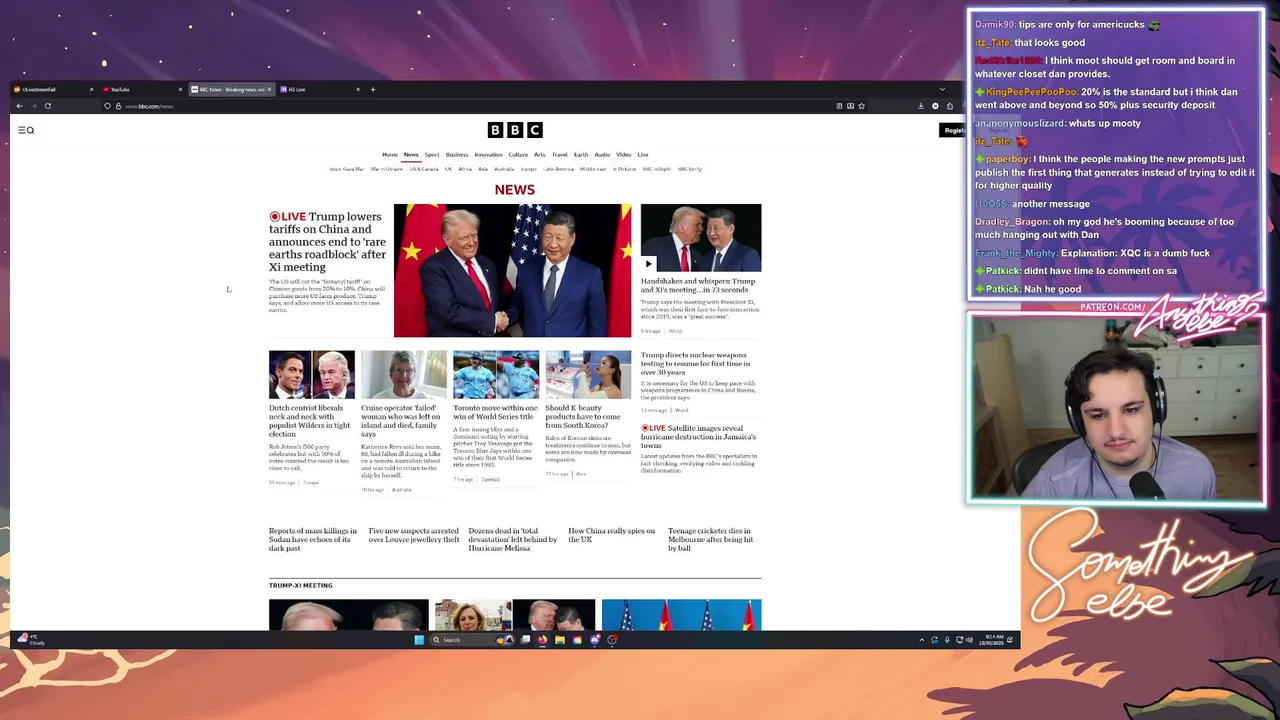The height and width of the screenshot is (720, 1280).
Task: Select the BBC Verify subtopic
Action: (x=690, y=169)
